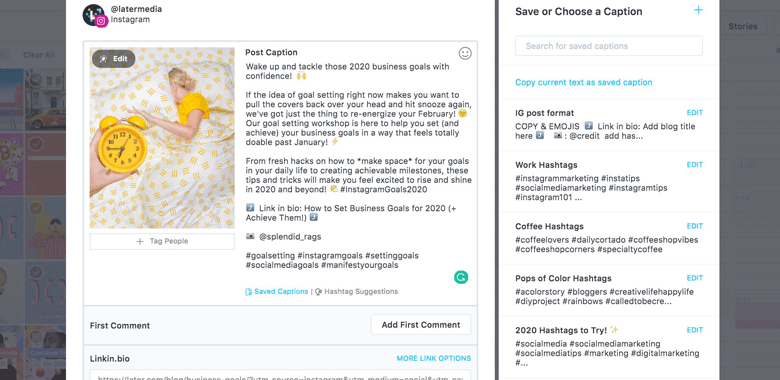The width and height of the screenshot is (780, 380).
Task: Click the plus icon in Tag People
Action: coord(140,241)
